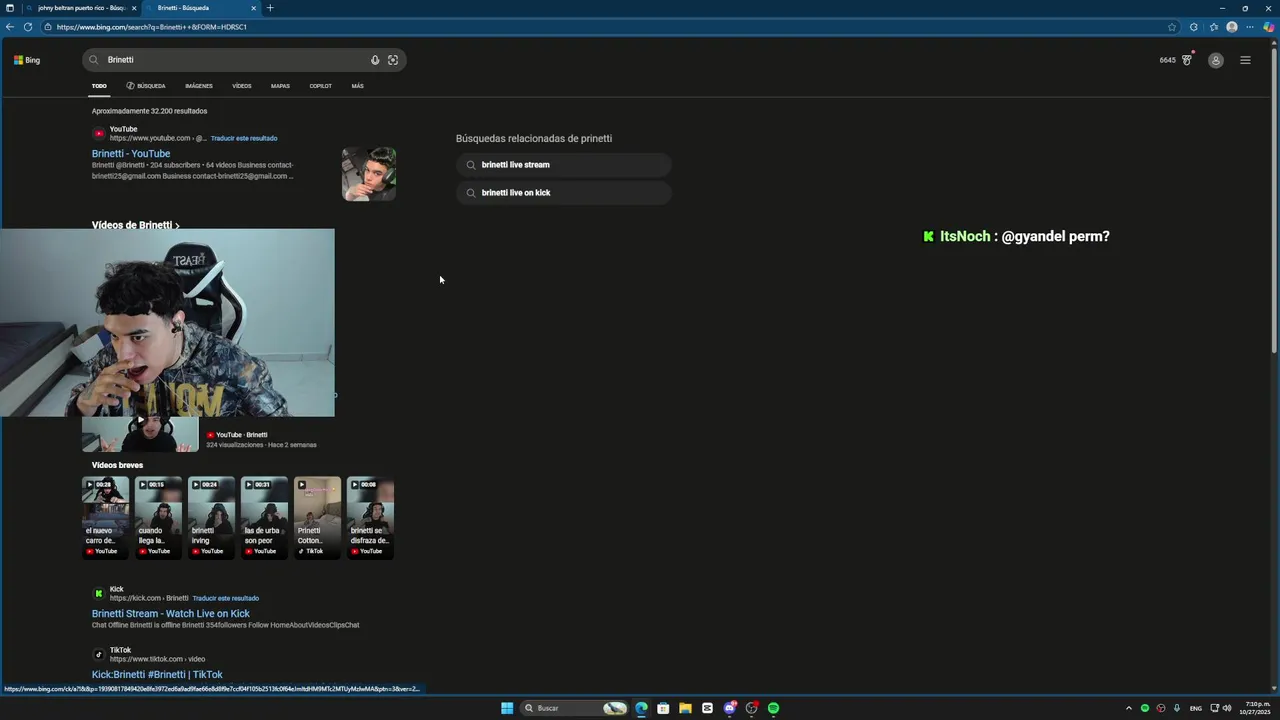Viewport: 1280px width, 720px height.
Task: Open the Favorites list icon
Action: [x=1214, y=27]
